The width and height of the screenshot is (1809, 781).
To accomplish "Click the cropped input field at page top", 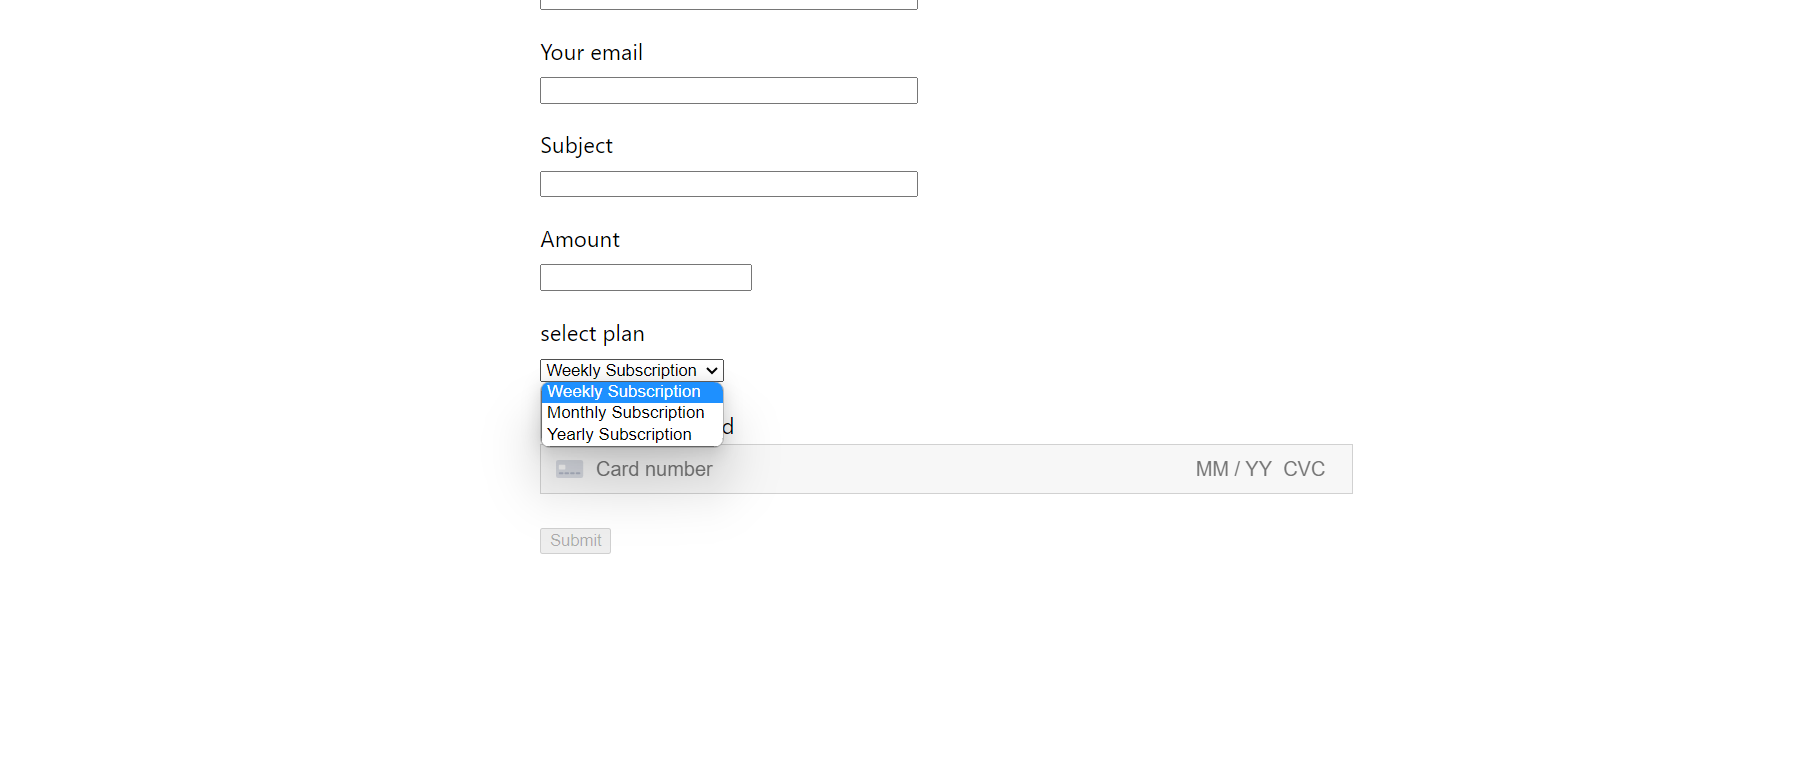I will [x=728, y=4].
